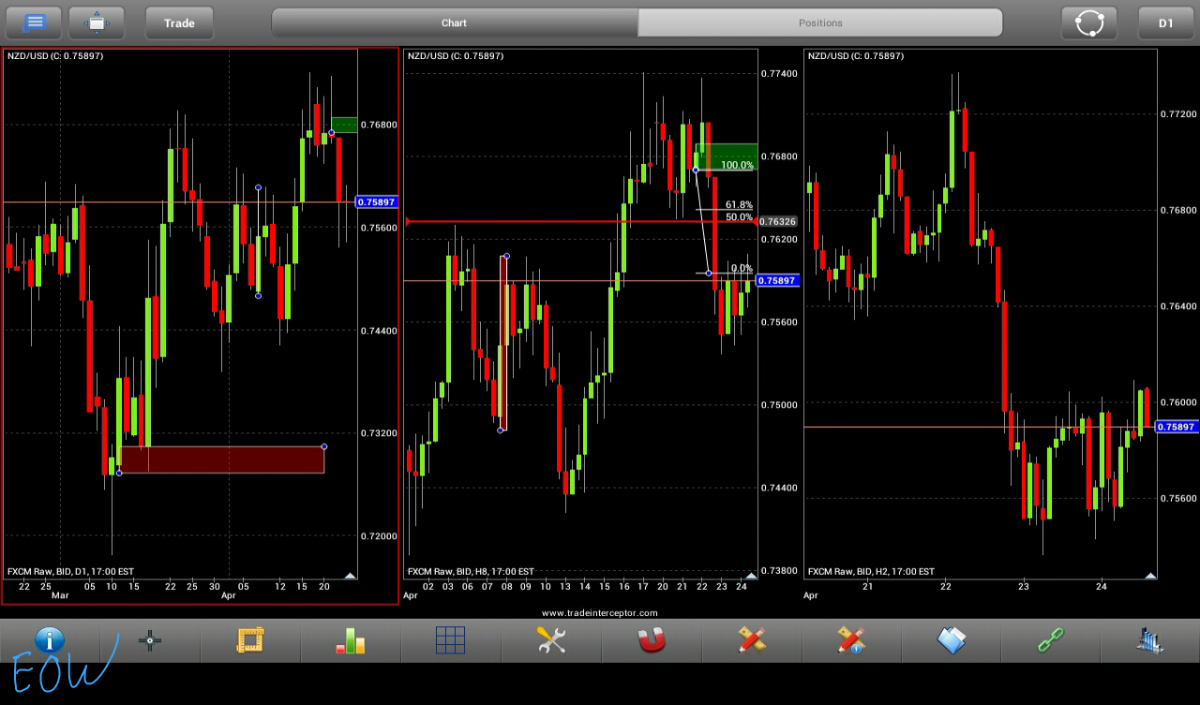The width and height of the screenshot is (1200, 705).
Task: Select the 0.76326 red line price label
Action: point(777,221)
